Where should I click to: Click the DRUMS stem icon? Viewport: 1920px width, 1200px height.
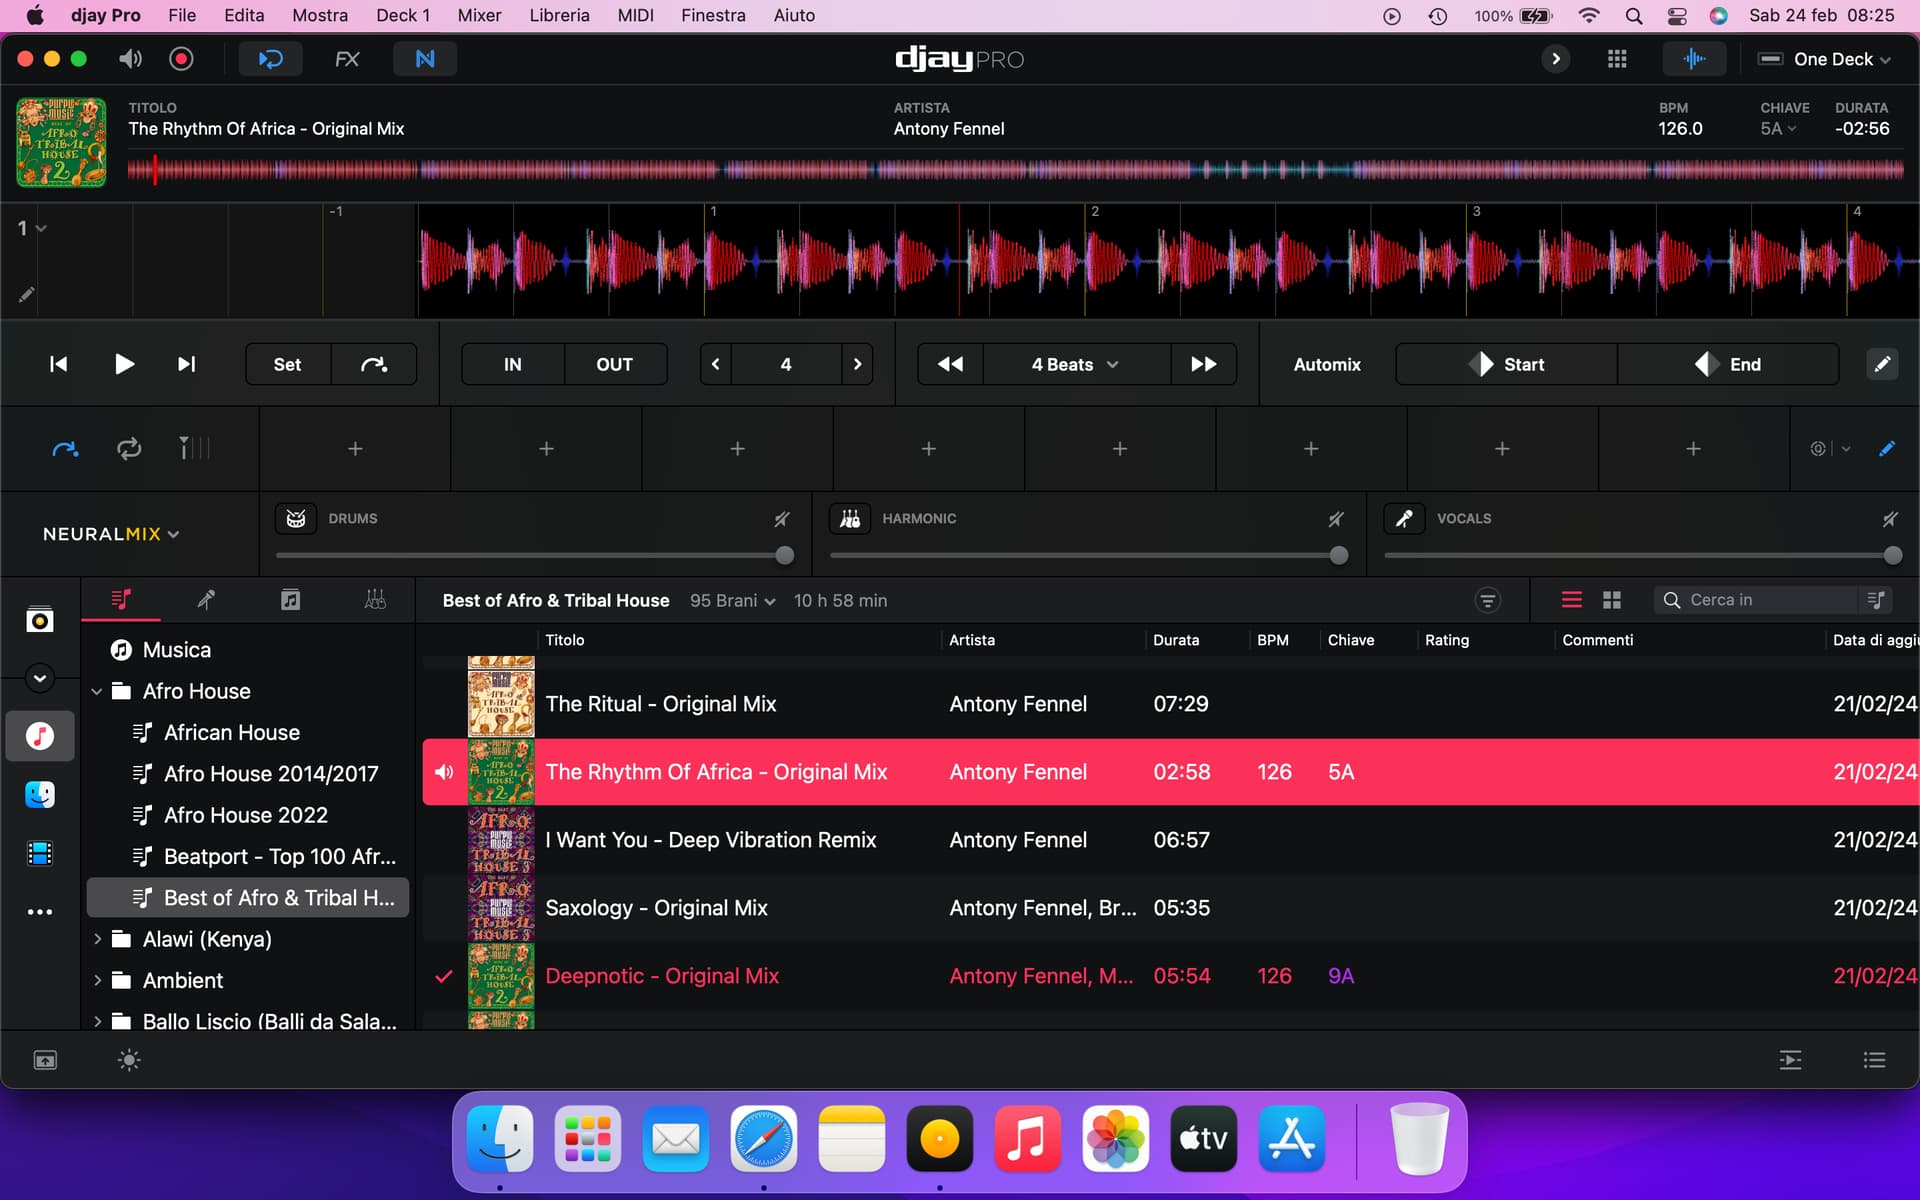(296, 518)
